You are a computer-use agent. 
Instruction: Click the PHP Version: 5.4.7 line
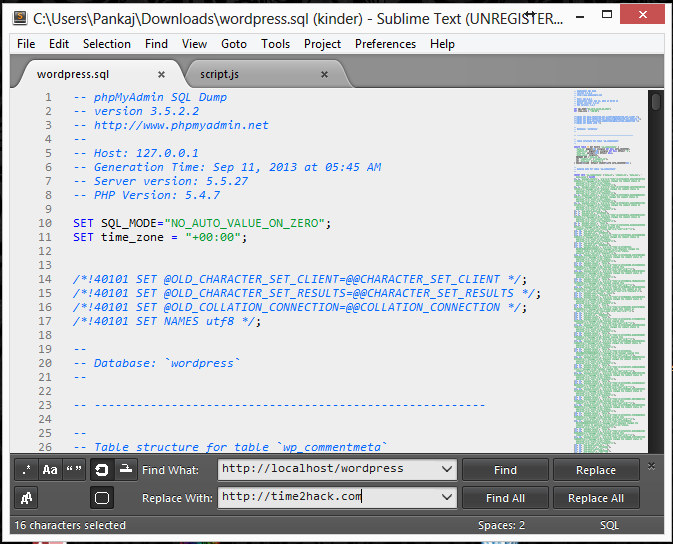pyautogui.click(x=146, y=195)
